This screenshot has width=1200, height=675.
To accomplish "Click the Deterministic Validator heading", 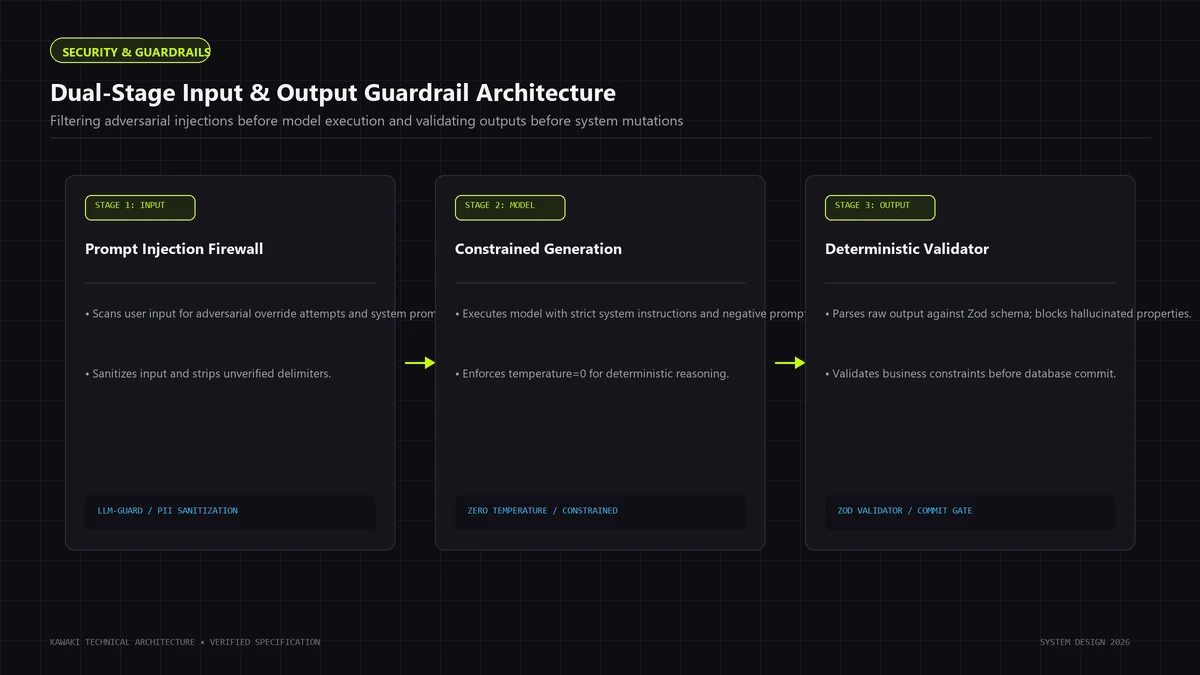I will pos(907,249).
